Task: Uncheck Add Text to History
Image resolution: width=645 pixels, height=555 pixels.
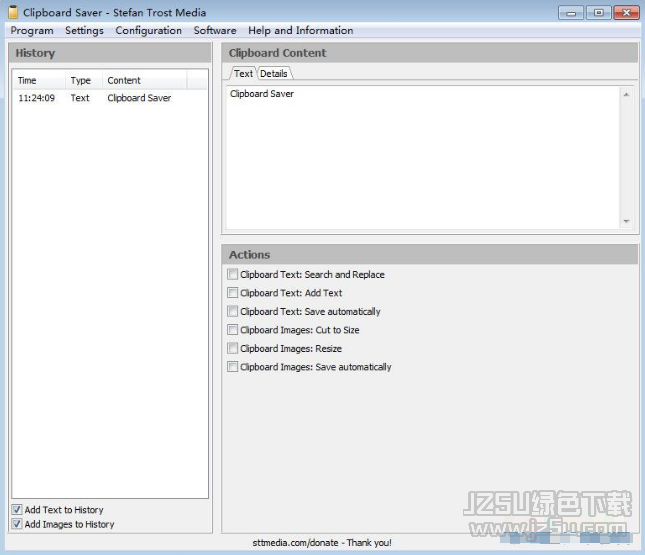Action: 17,510
